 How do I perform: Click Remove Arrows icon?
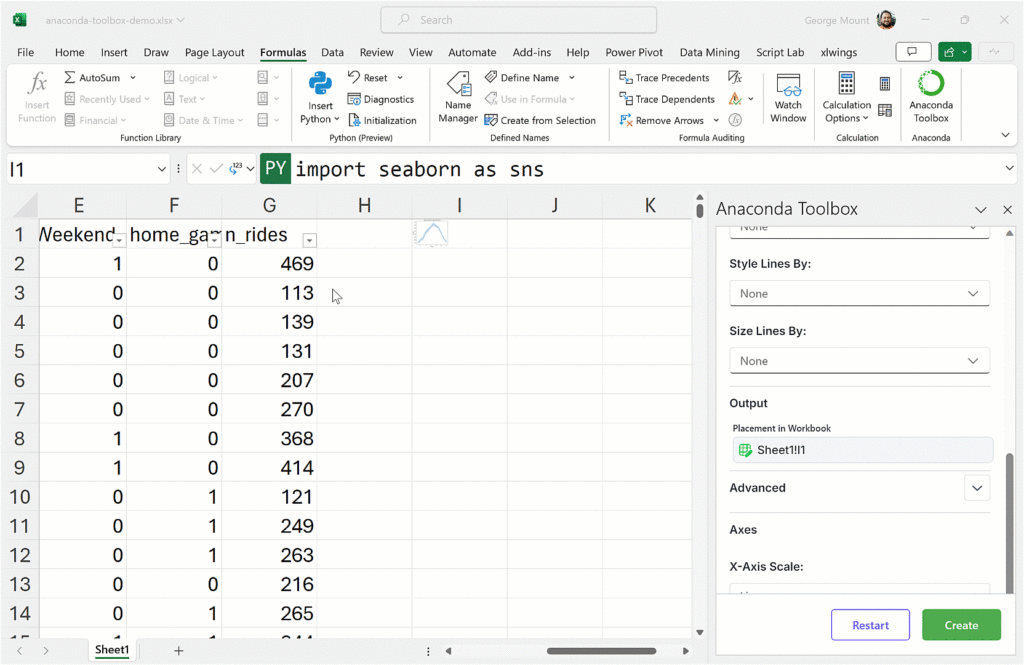(x=626, y=121)
